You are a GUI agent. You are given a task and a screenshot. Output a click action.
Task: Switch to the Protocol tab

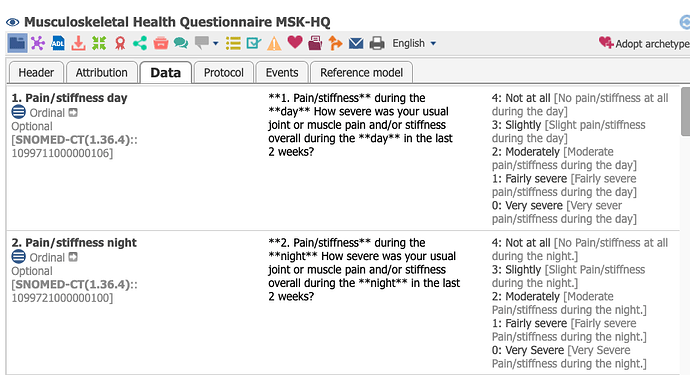(x=224, y=72)
